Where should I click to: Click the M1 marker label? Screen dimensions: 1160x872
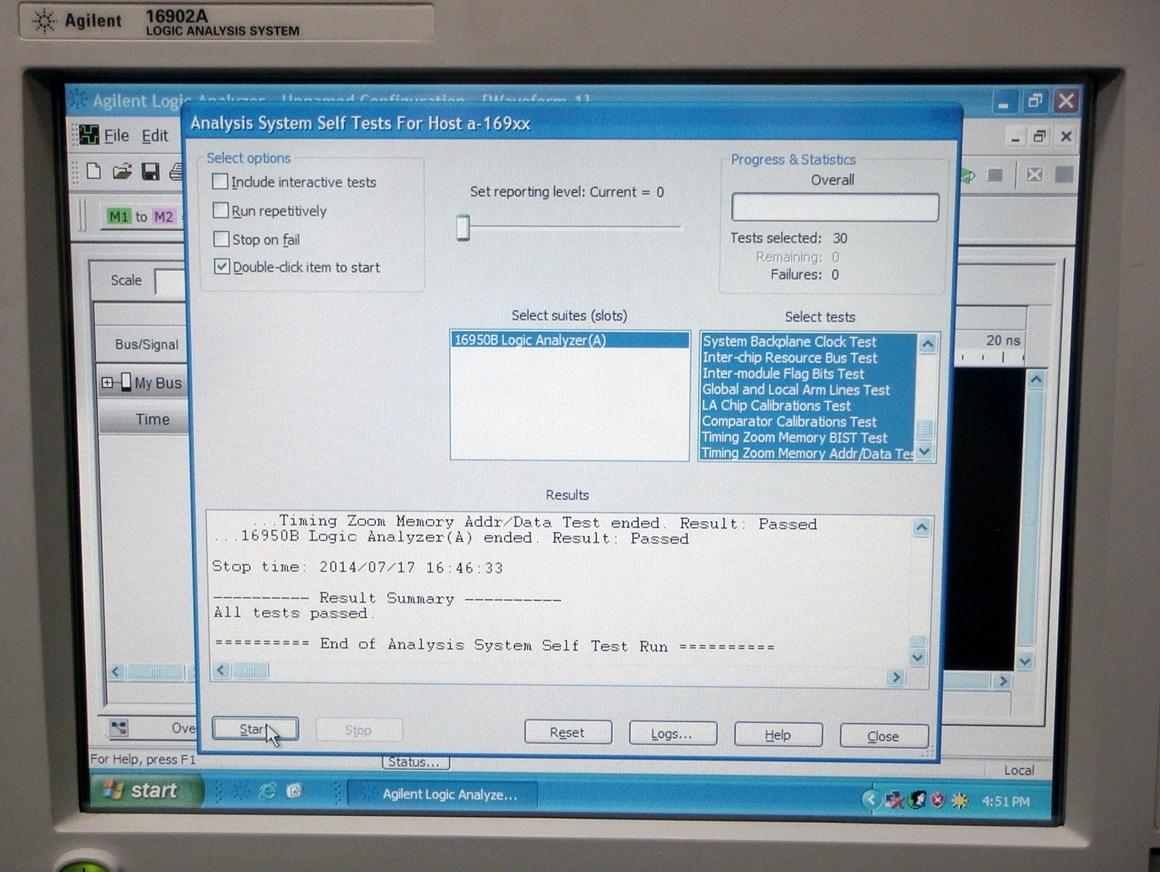(118, 217)
